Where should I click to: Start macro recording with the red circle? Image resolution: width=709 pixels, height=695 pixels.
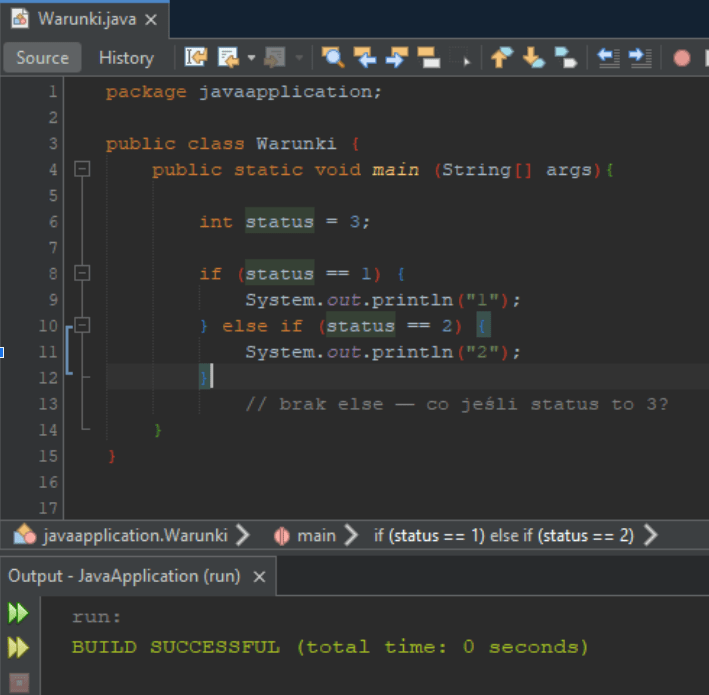(682, 58)
